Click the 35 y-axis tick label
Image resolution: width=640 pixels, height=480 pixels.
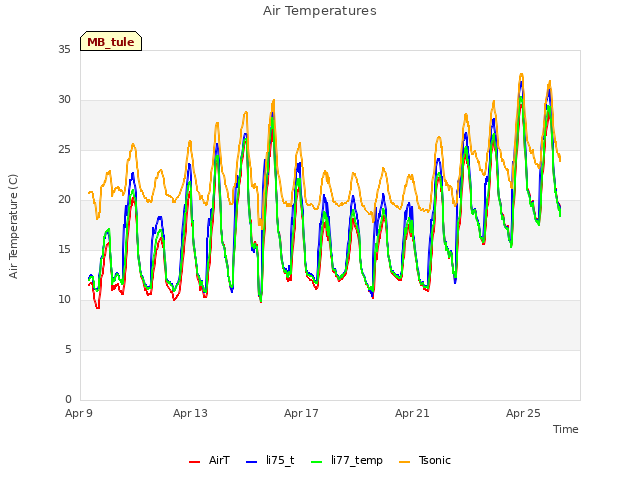coord(64,49)
